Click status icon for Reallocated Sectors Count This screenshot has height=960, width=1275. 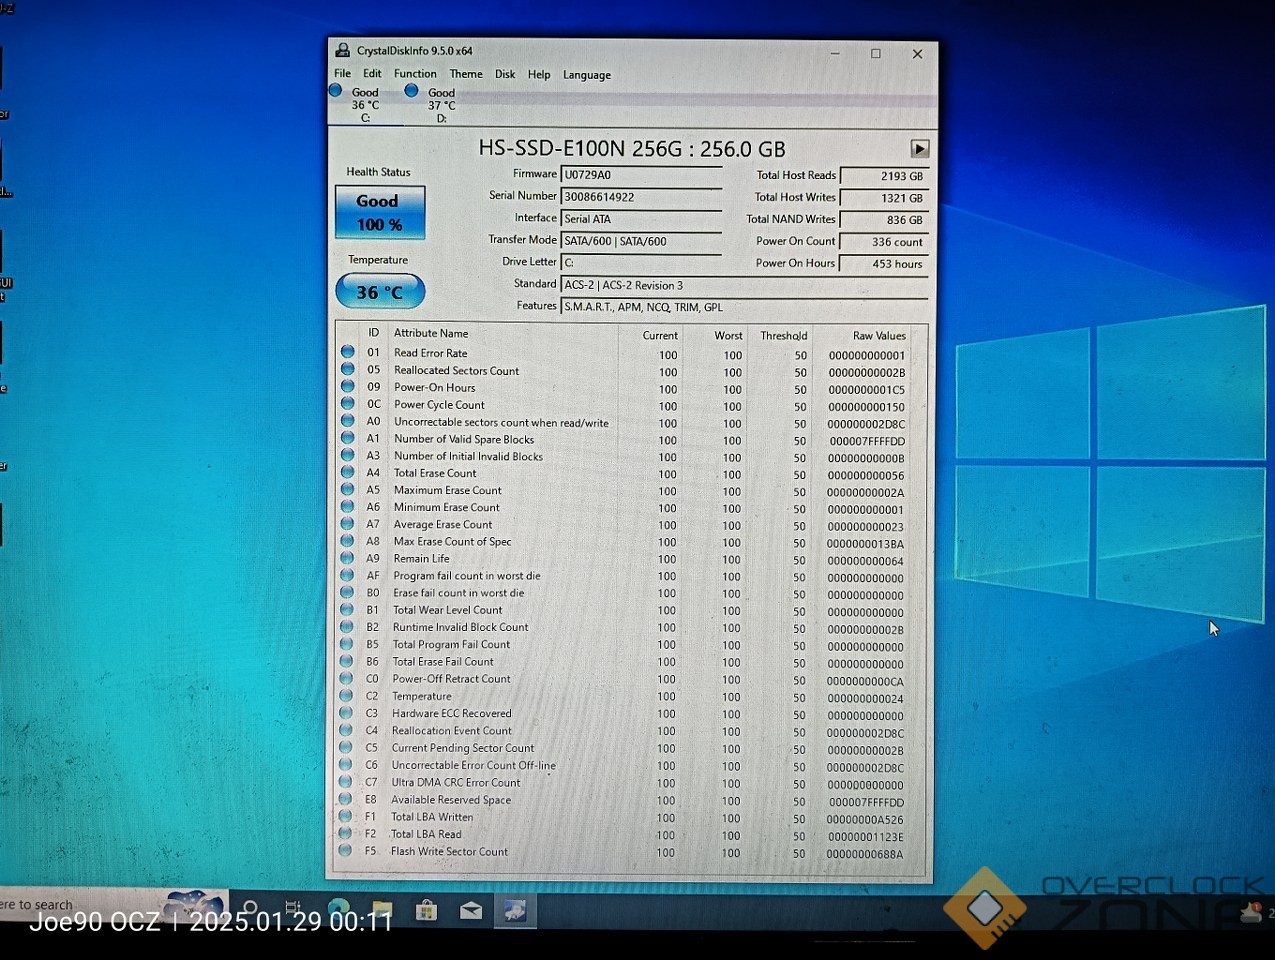(x=348, y=369)
